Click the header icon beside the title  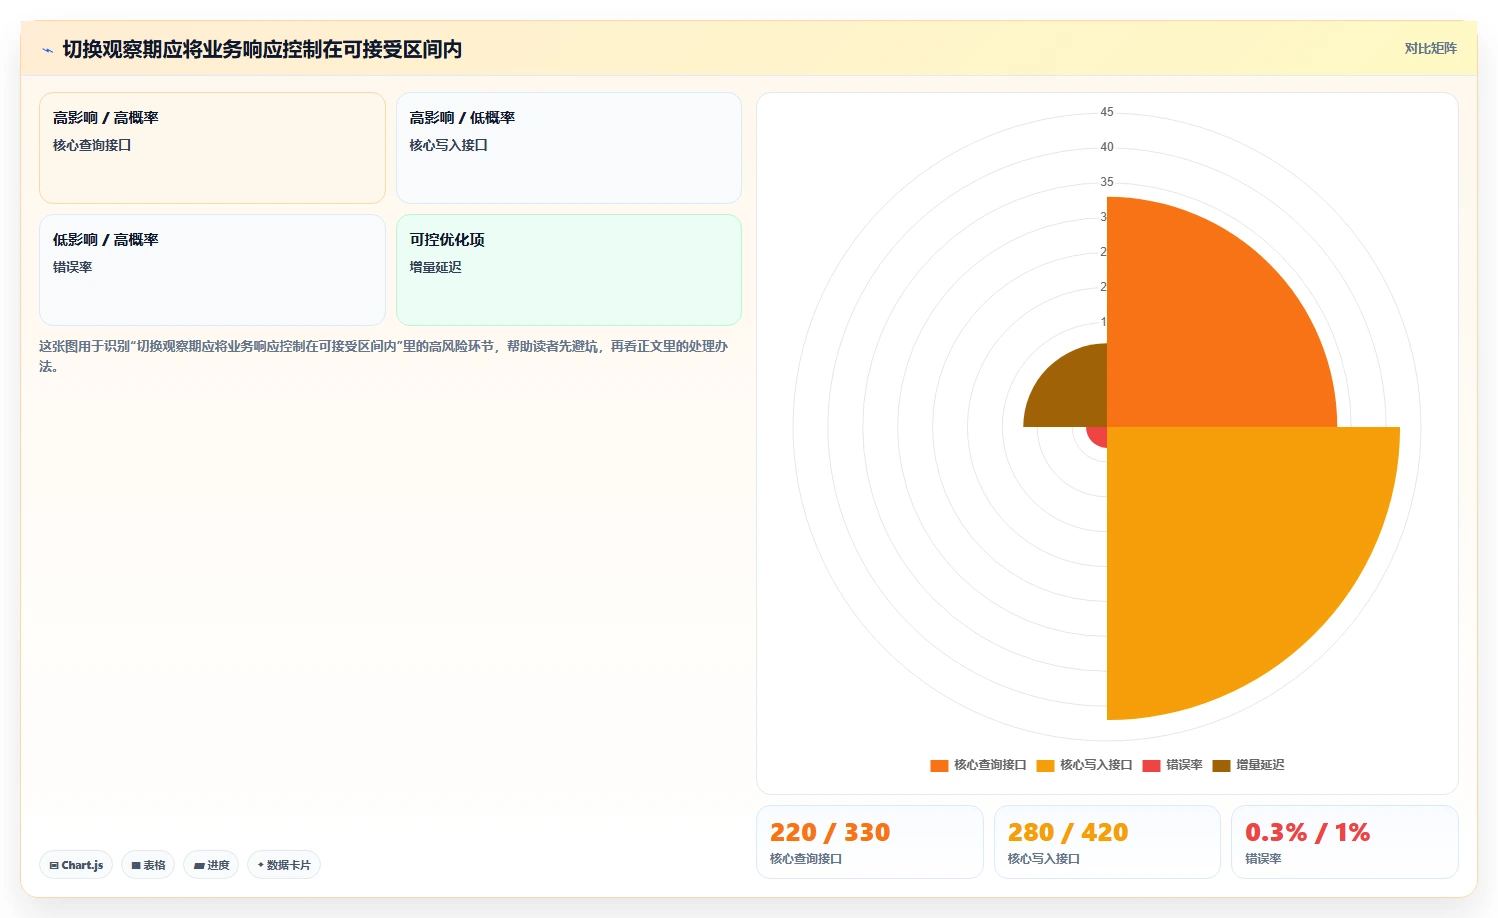[47, 50]
